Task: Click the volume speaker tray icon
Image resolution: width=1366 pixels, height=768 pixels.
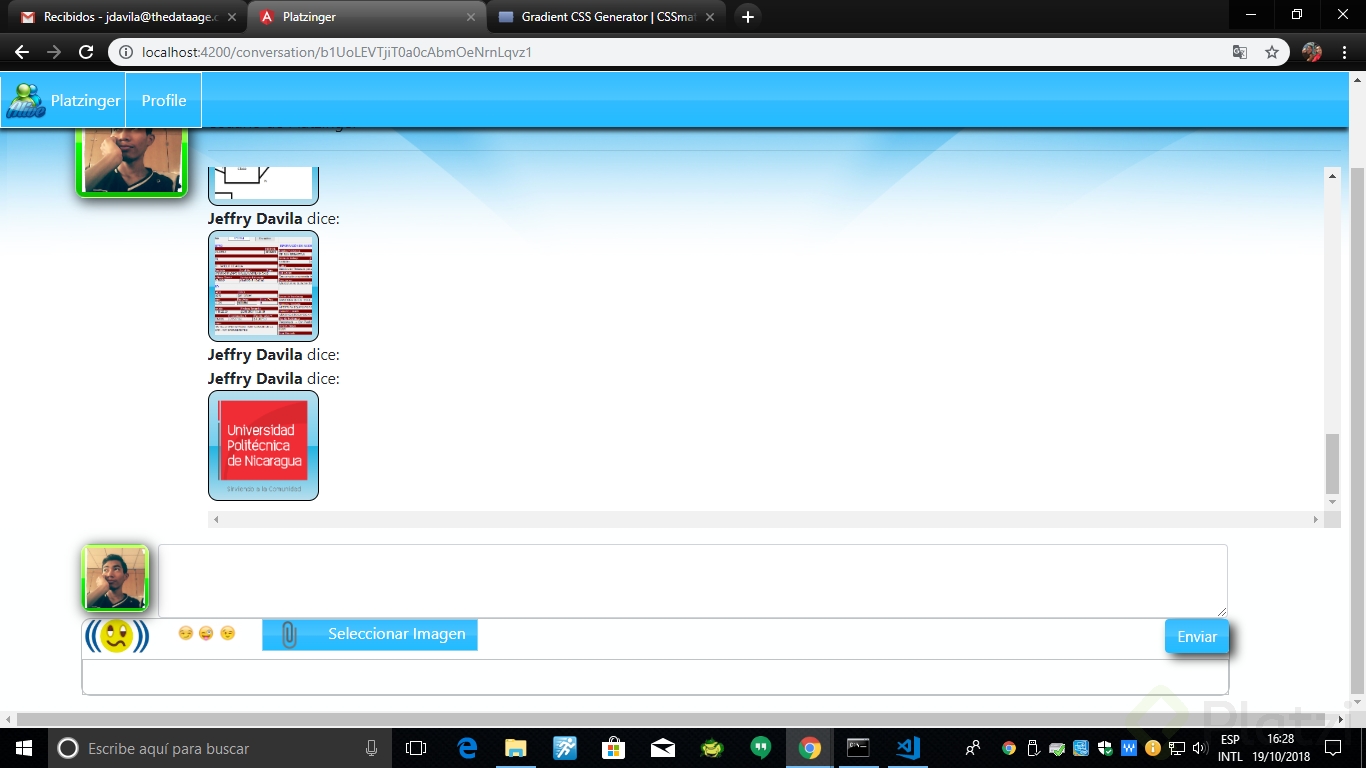Action: click(x=1200, y=748)
